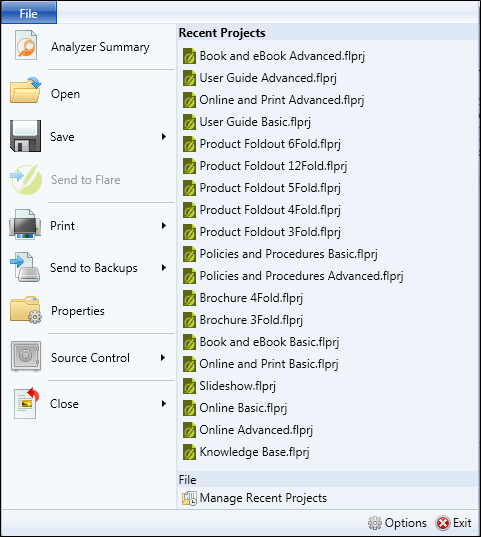Click the Source Control safe icon
The width and height of the screenshot is (481, 537).
pos(26,357)
